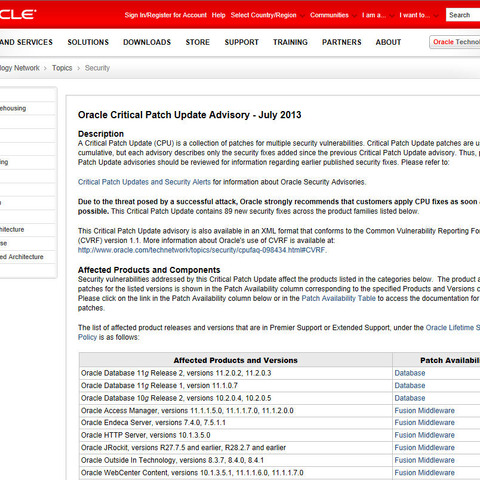Open Fusion Middleware link for Access Manager row
The height and width of the screenshot is (480, 480).
(425, 411)
